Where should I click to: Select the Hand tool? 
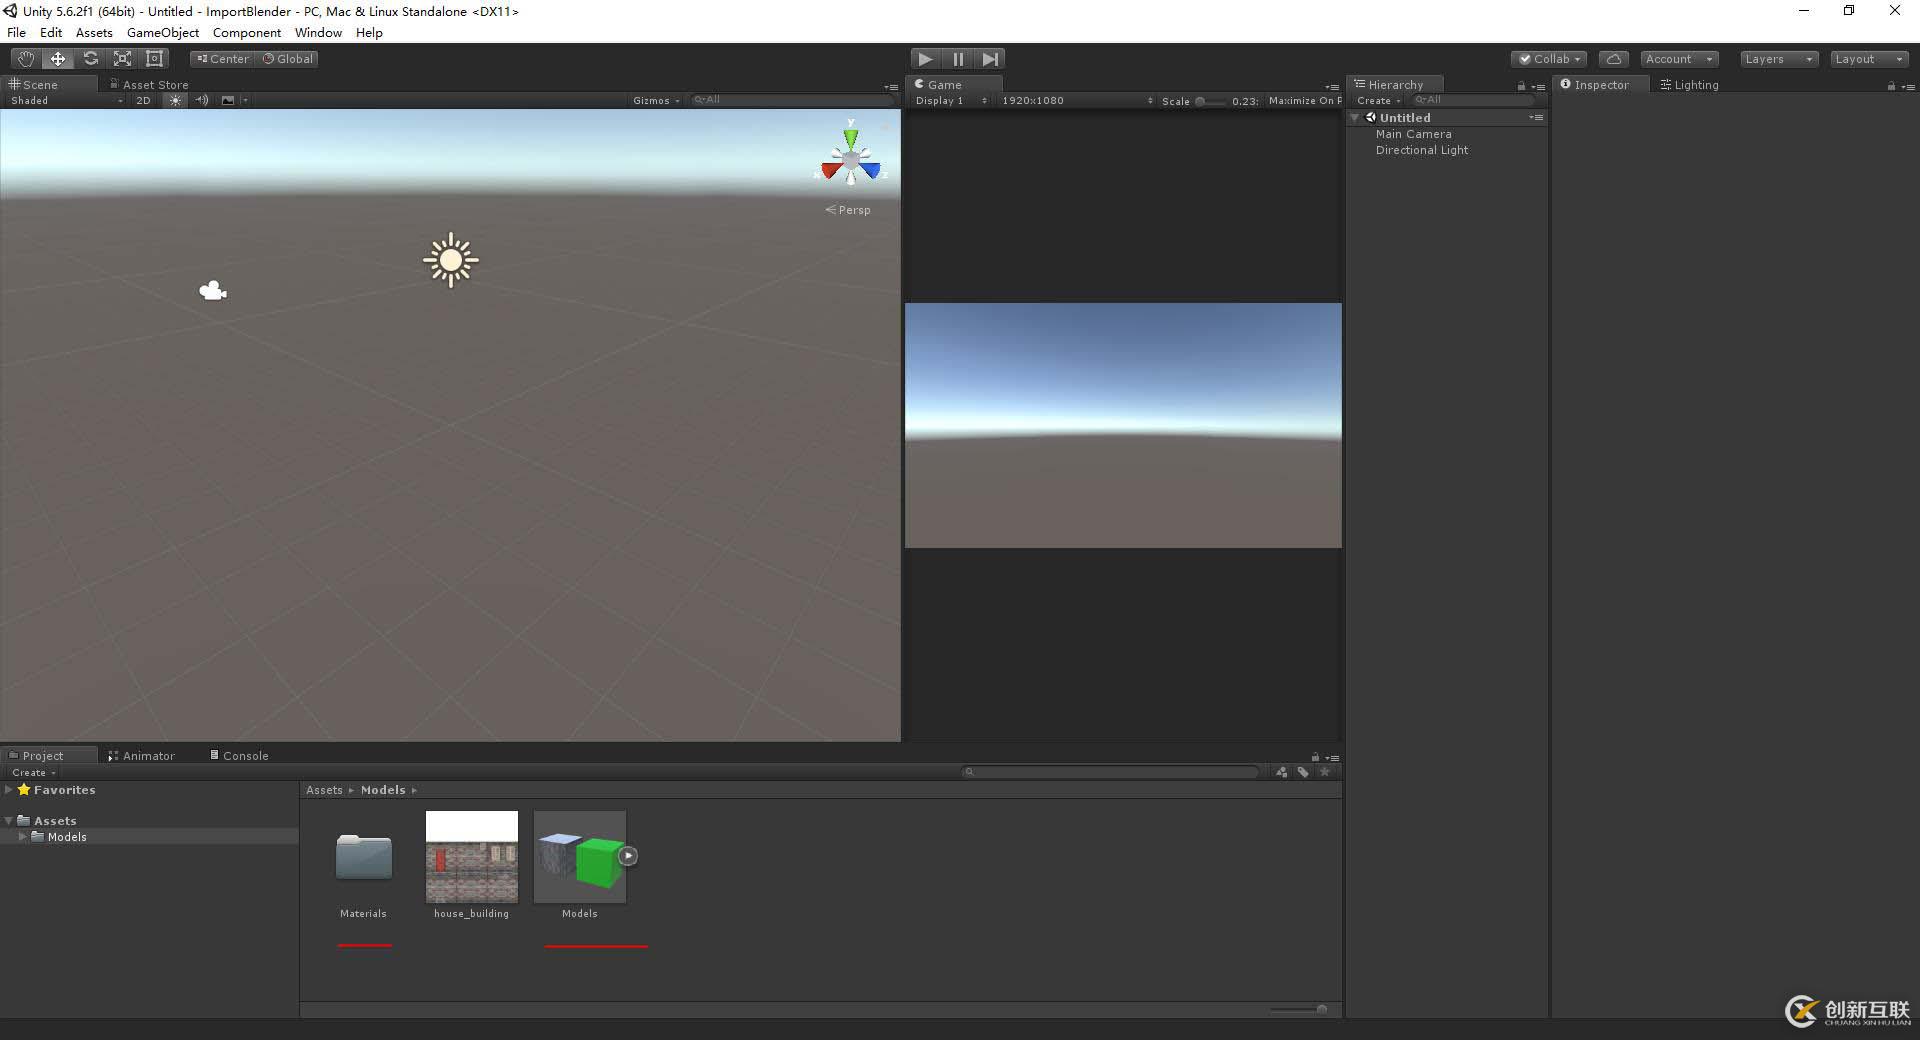[25, 59]
